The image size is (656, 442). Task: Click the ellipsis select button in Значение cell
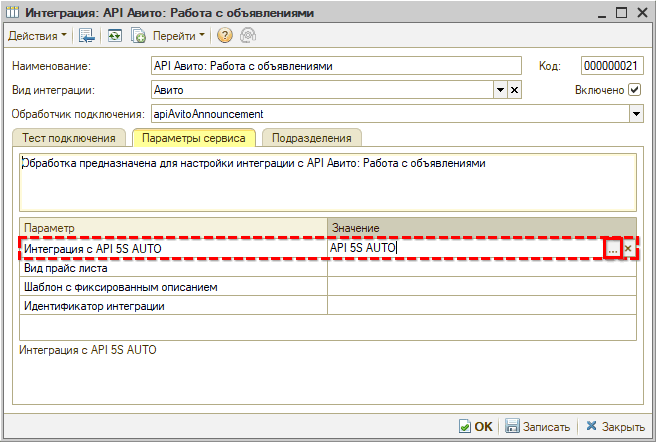[612, 248]
